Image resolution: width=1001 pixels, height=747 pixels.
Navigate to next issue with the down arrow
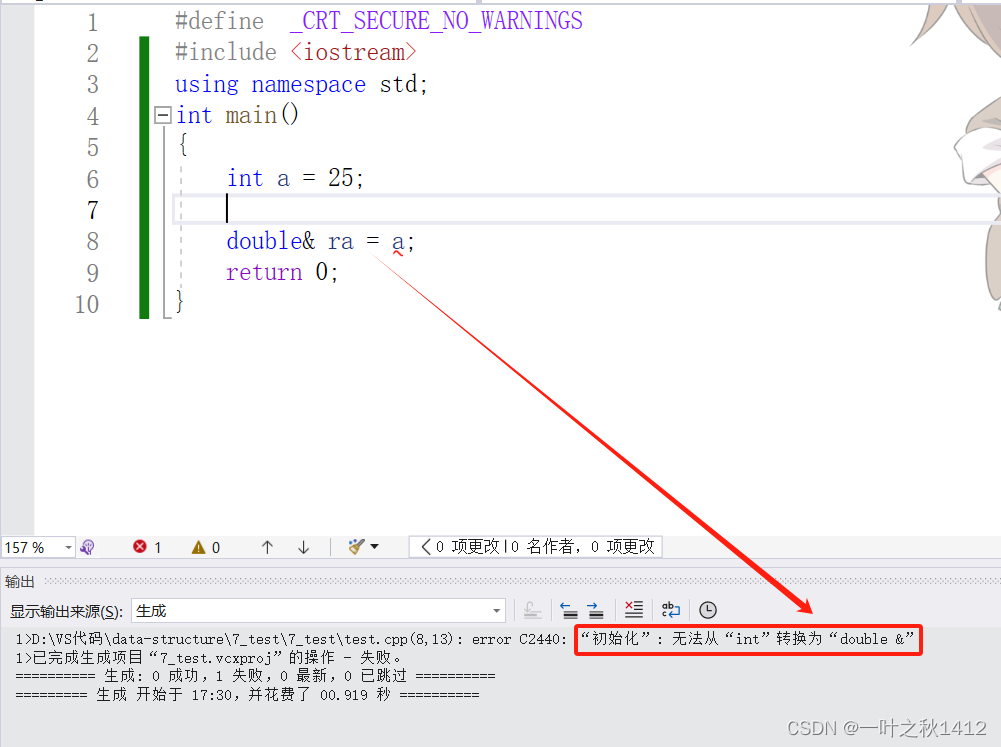tap(302, 547)
